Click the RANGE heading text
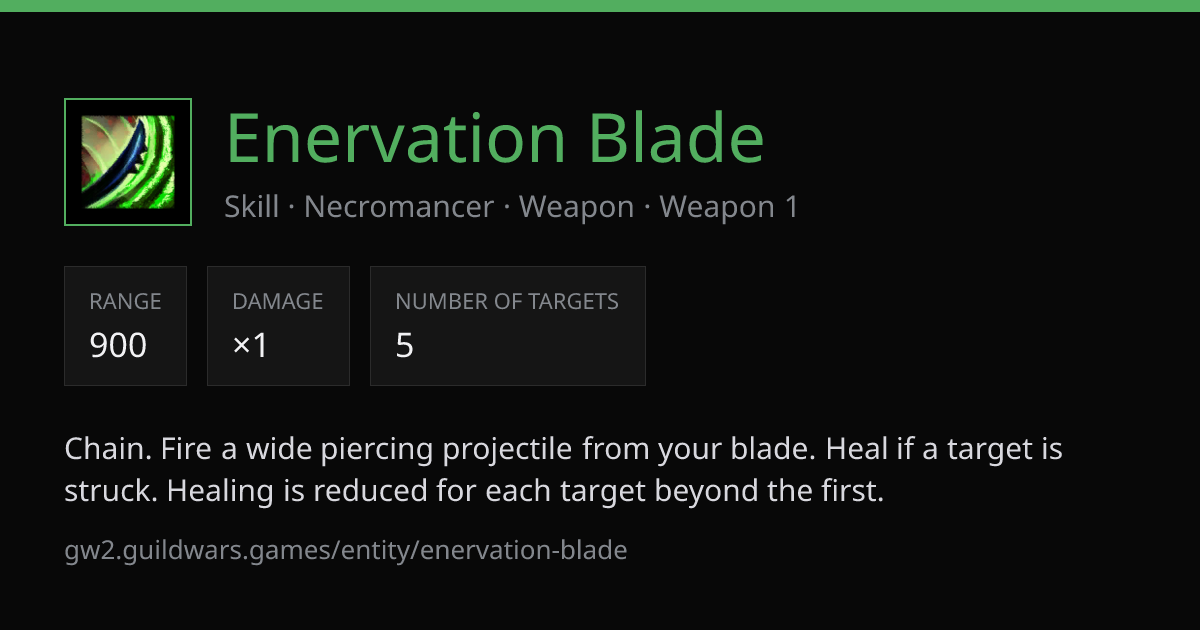The image size is (1200, 630). pos(125,301)
